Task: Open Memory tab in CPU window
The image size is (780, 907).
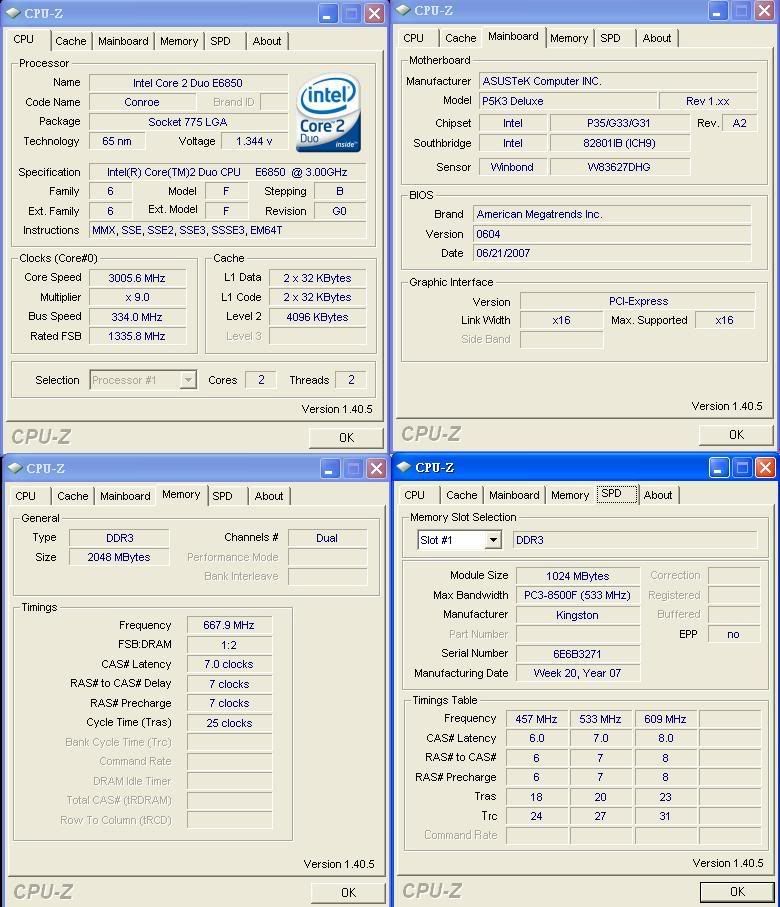Action: tap(179, 41)
